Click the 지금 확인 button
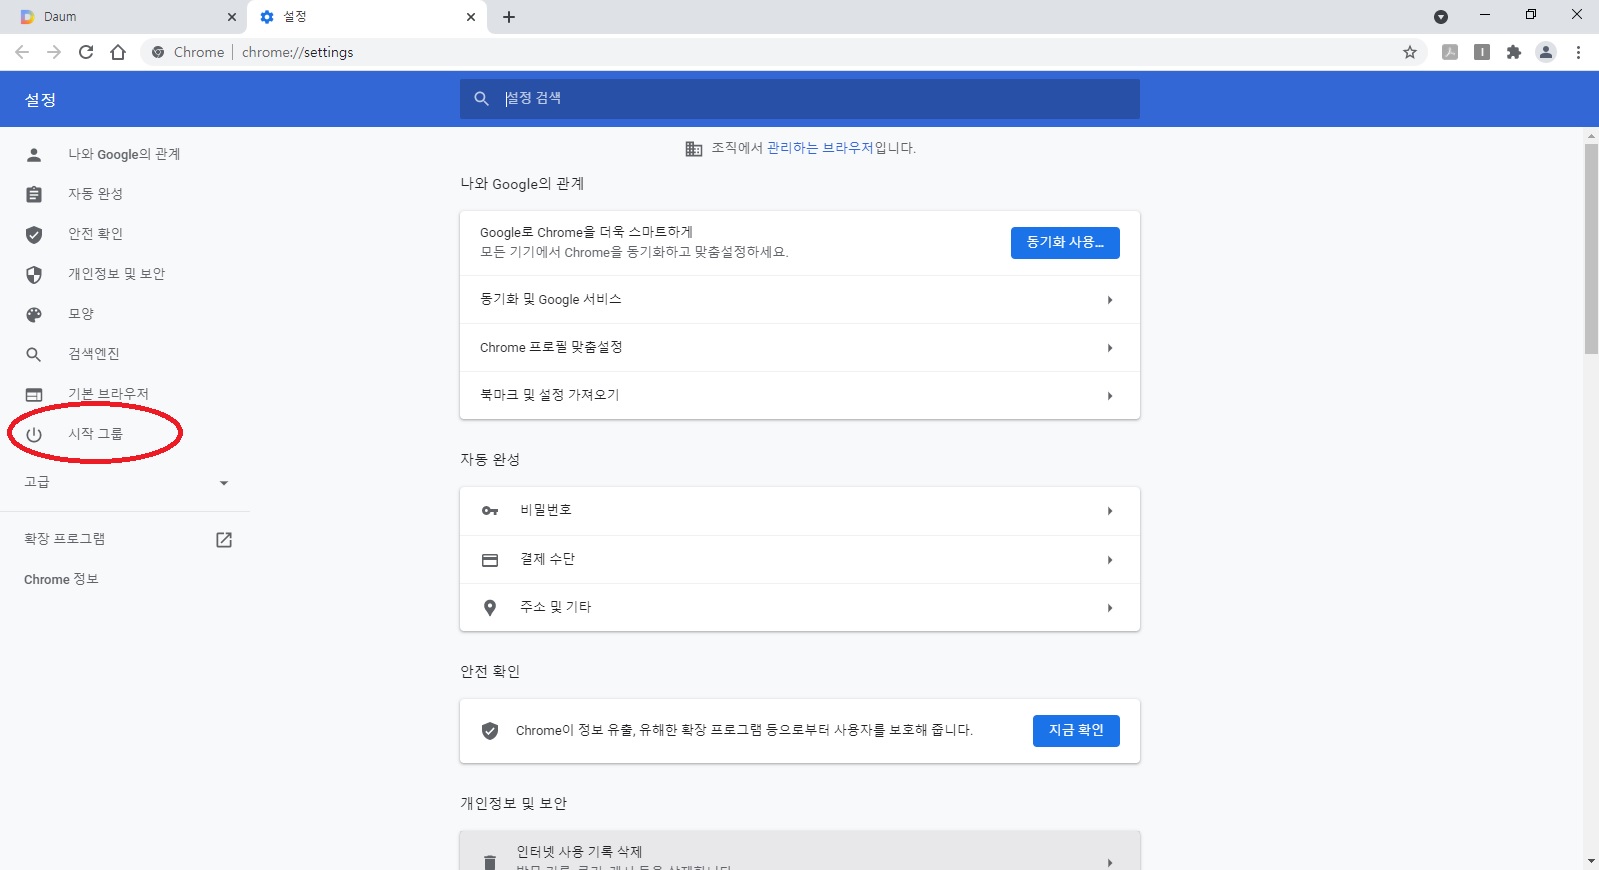Image resolution: width=1599 pixels, height=870 pixels. (x=1076, y=731)
